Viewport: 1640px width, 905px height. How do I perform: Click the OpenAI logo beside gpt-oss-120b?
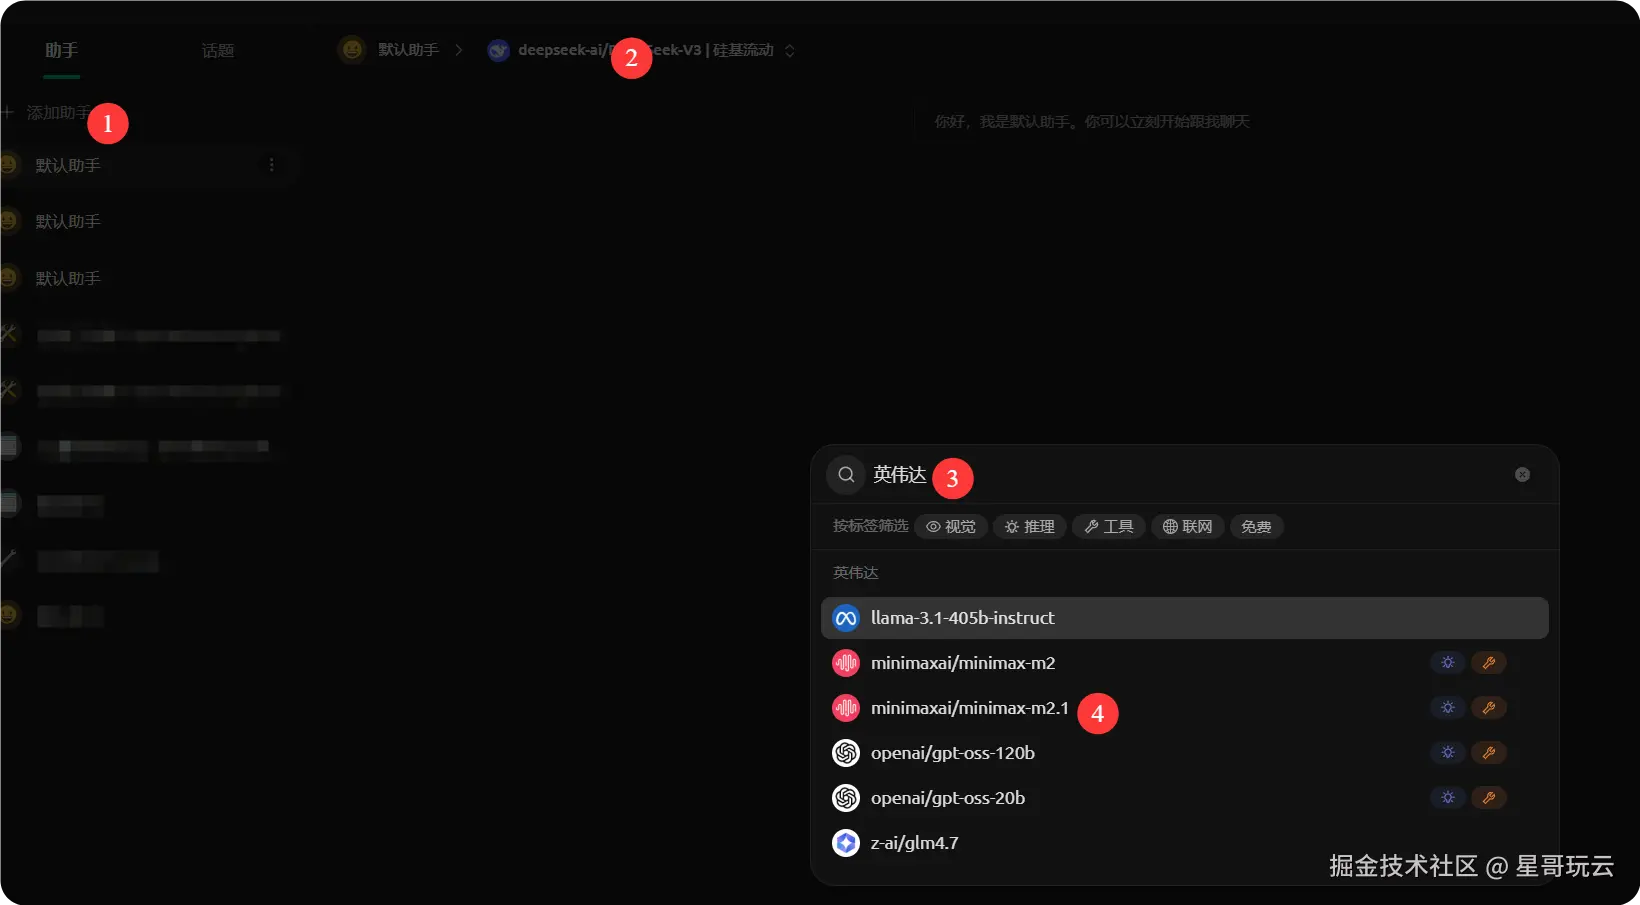846,753
